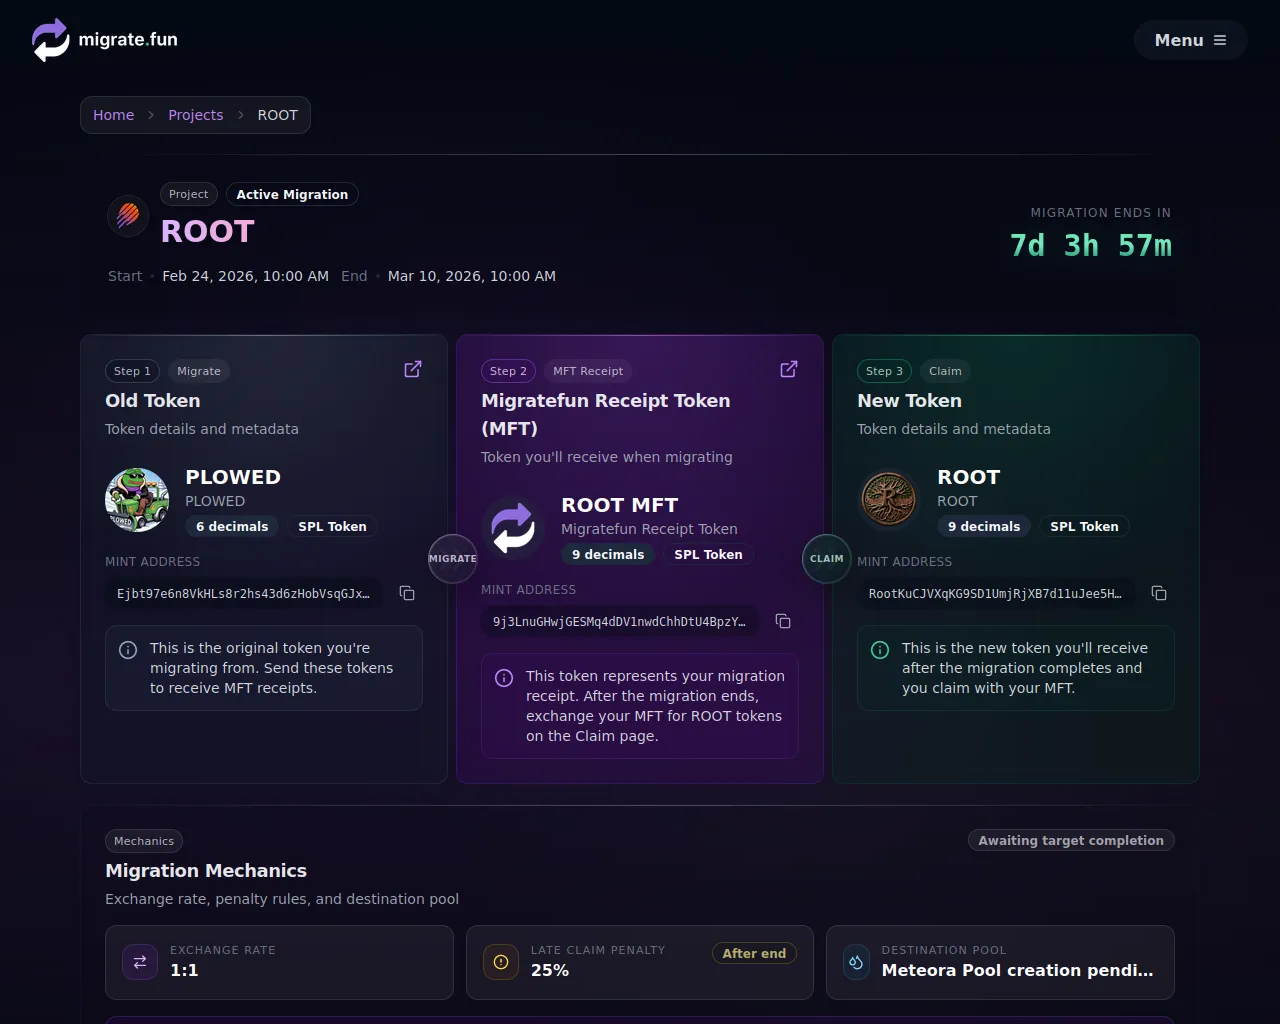
Task: Click the 25% late claim penalty value
Action: tap(550, 970)
